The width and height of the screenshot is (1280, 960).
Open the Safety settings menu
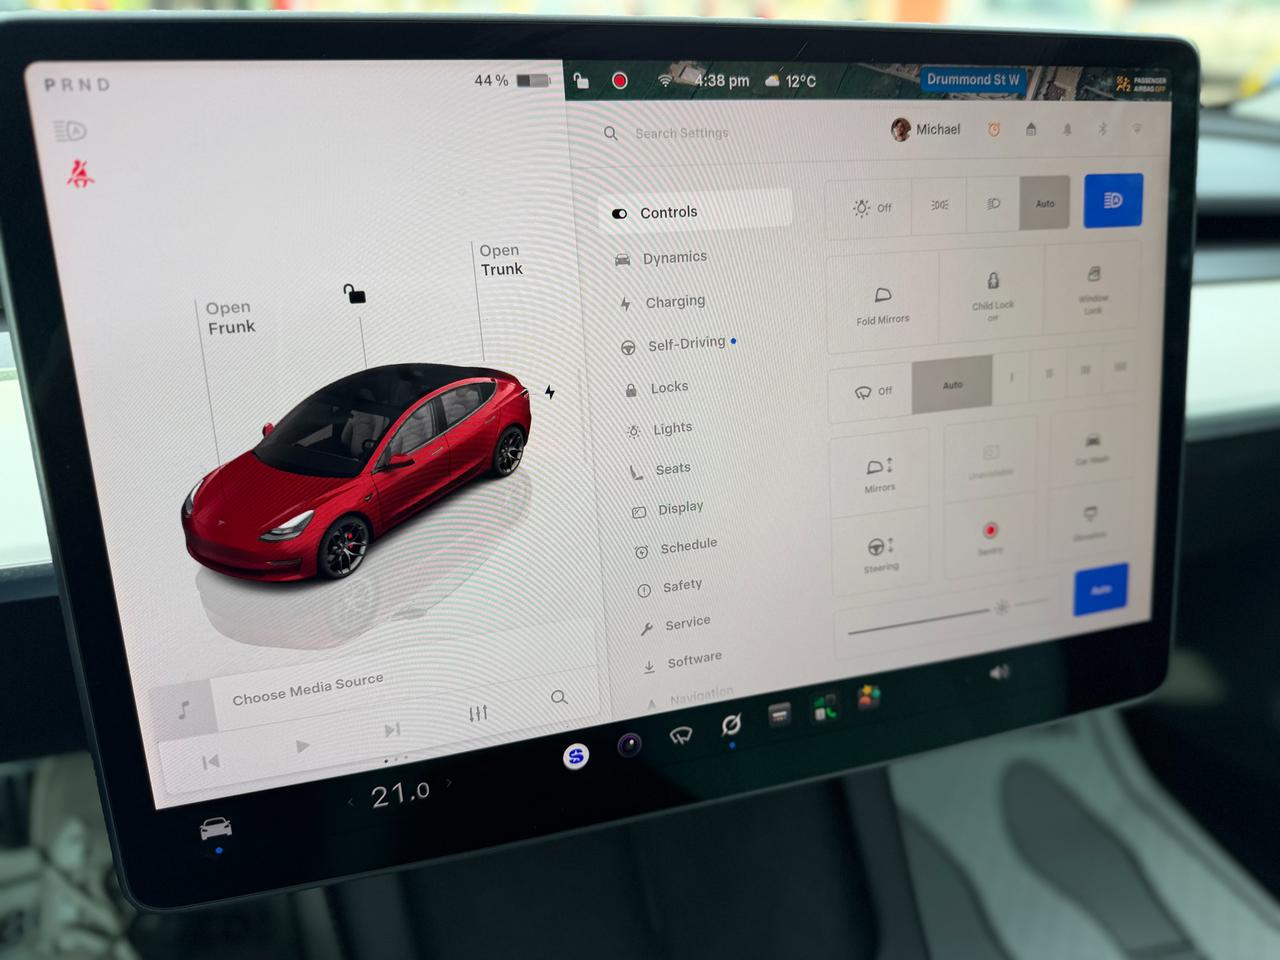click(670, 587)
